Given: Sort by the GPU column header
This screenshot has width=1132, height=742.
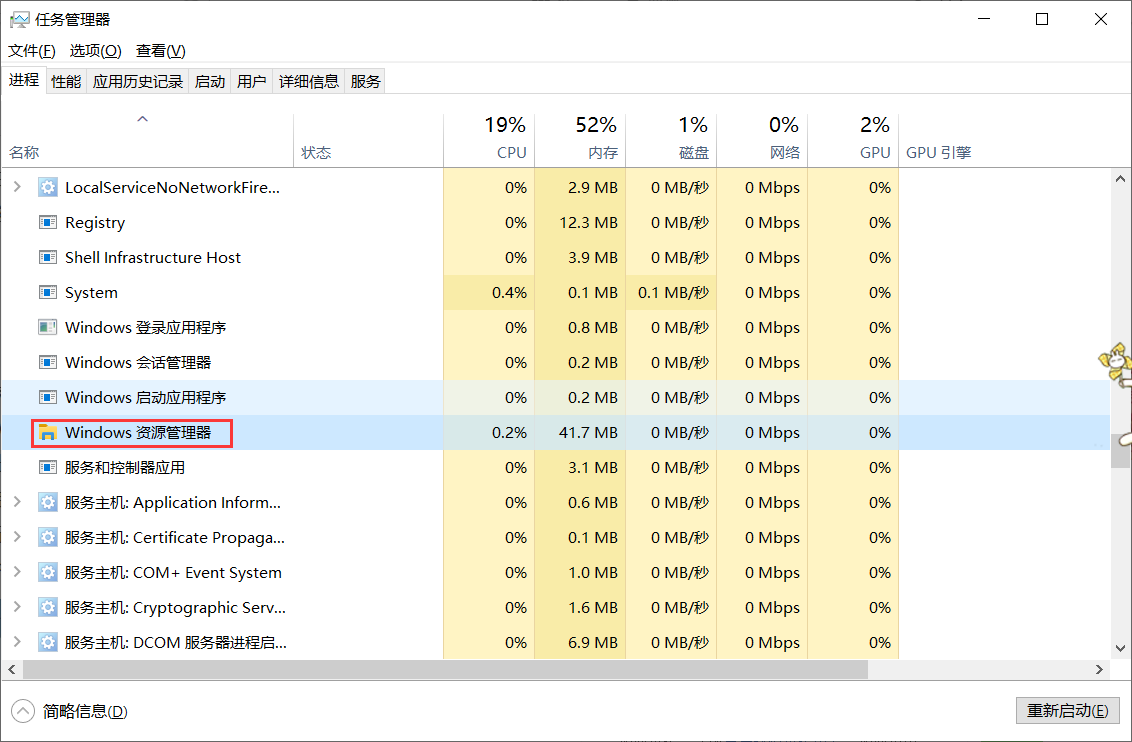Looking at the screenshot, I should pyautogui.click(x=853, y=141).
